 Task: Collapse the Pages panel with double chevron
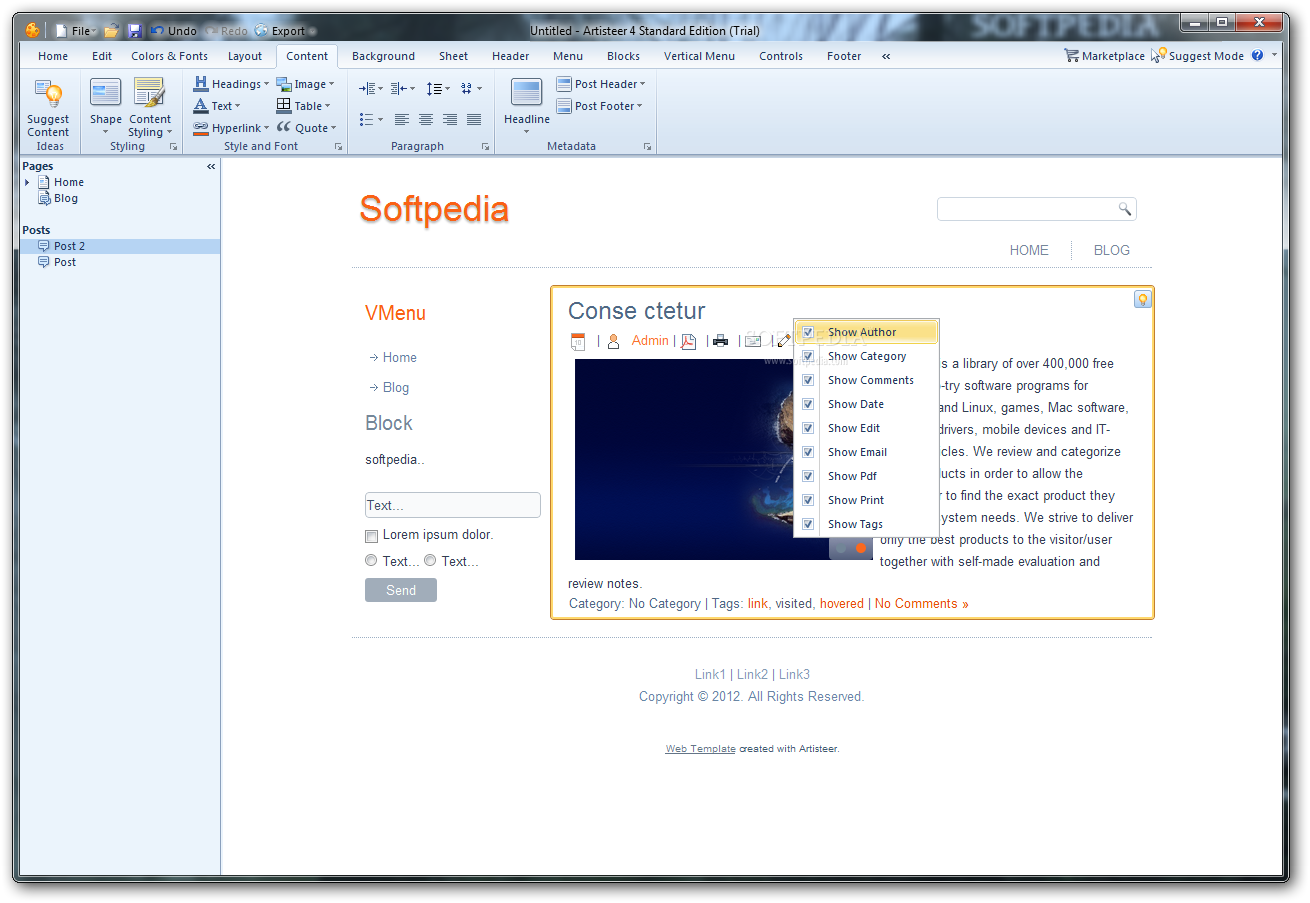pos(211,167)
